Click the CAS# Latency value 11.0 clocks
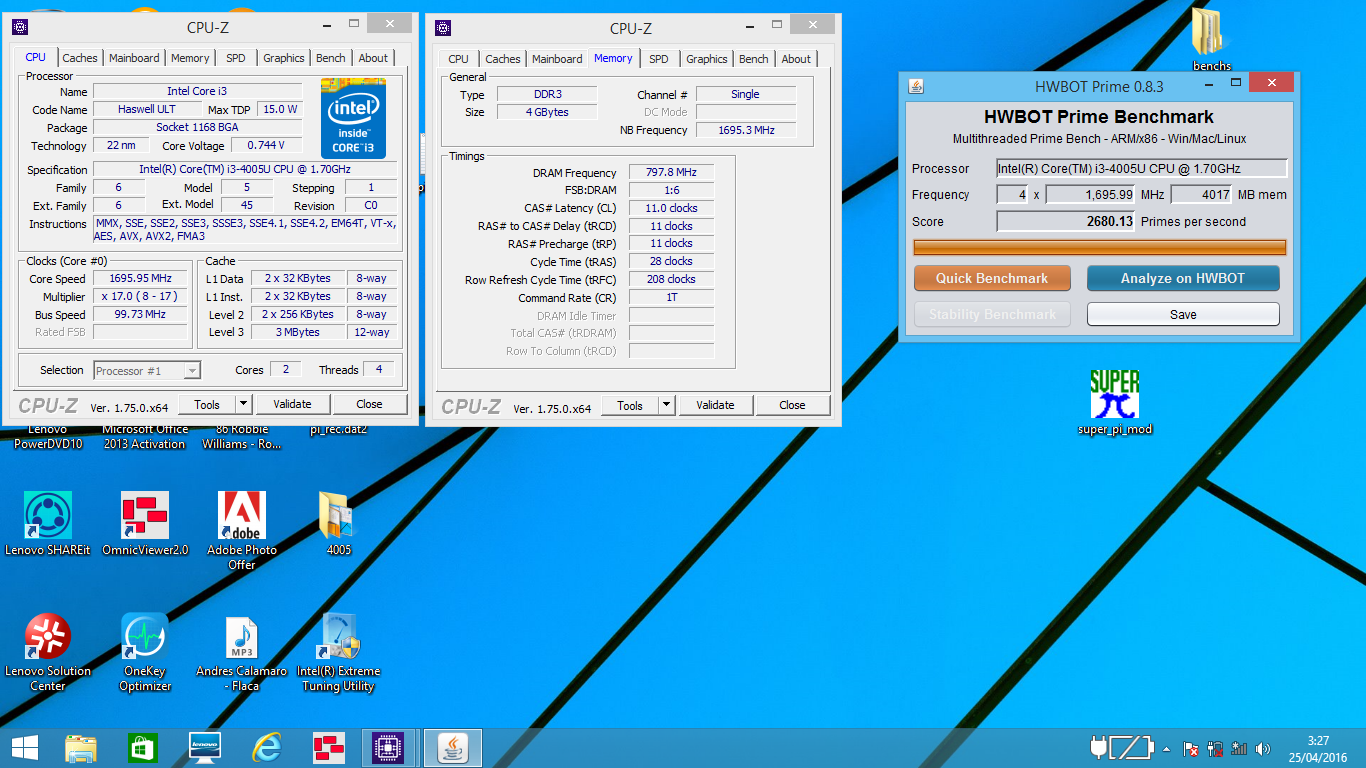This screenshot has height=768, width=1366. (x=671, y=208)
